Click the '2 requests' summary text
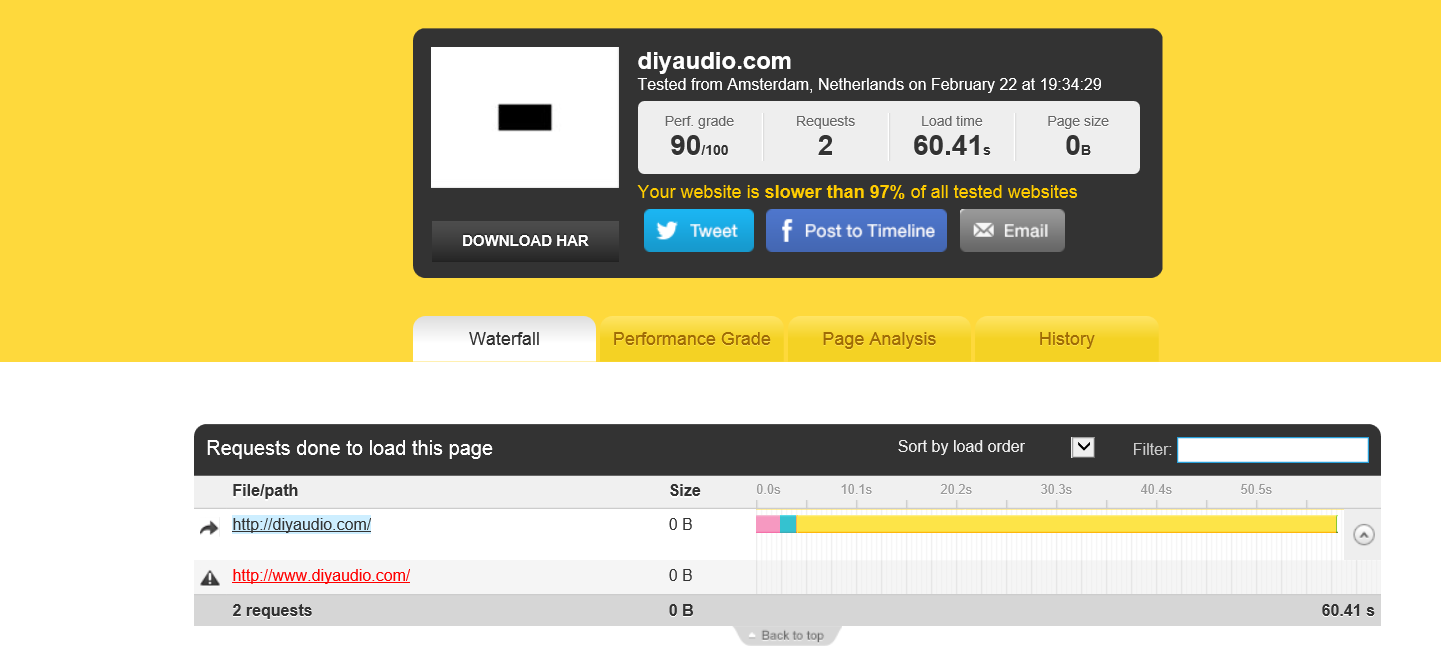The height and width of the screenshot is (668, 1441). pos(272,610)
